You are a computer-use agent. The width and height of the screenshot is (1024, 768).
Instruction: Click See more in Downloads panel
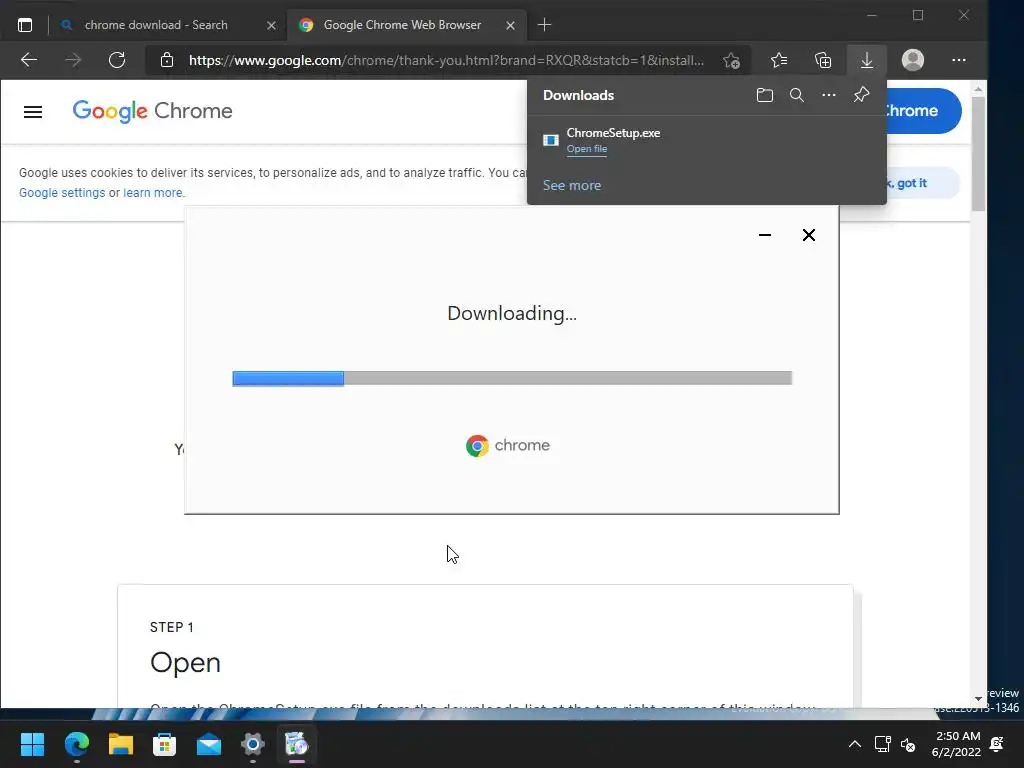point(571,185)
